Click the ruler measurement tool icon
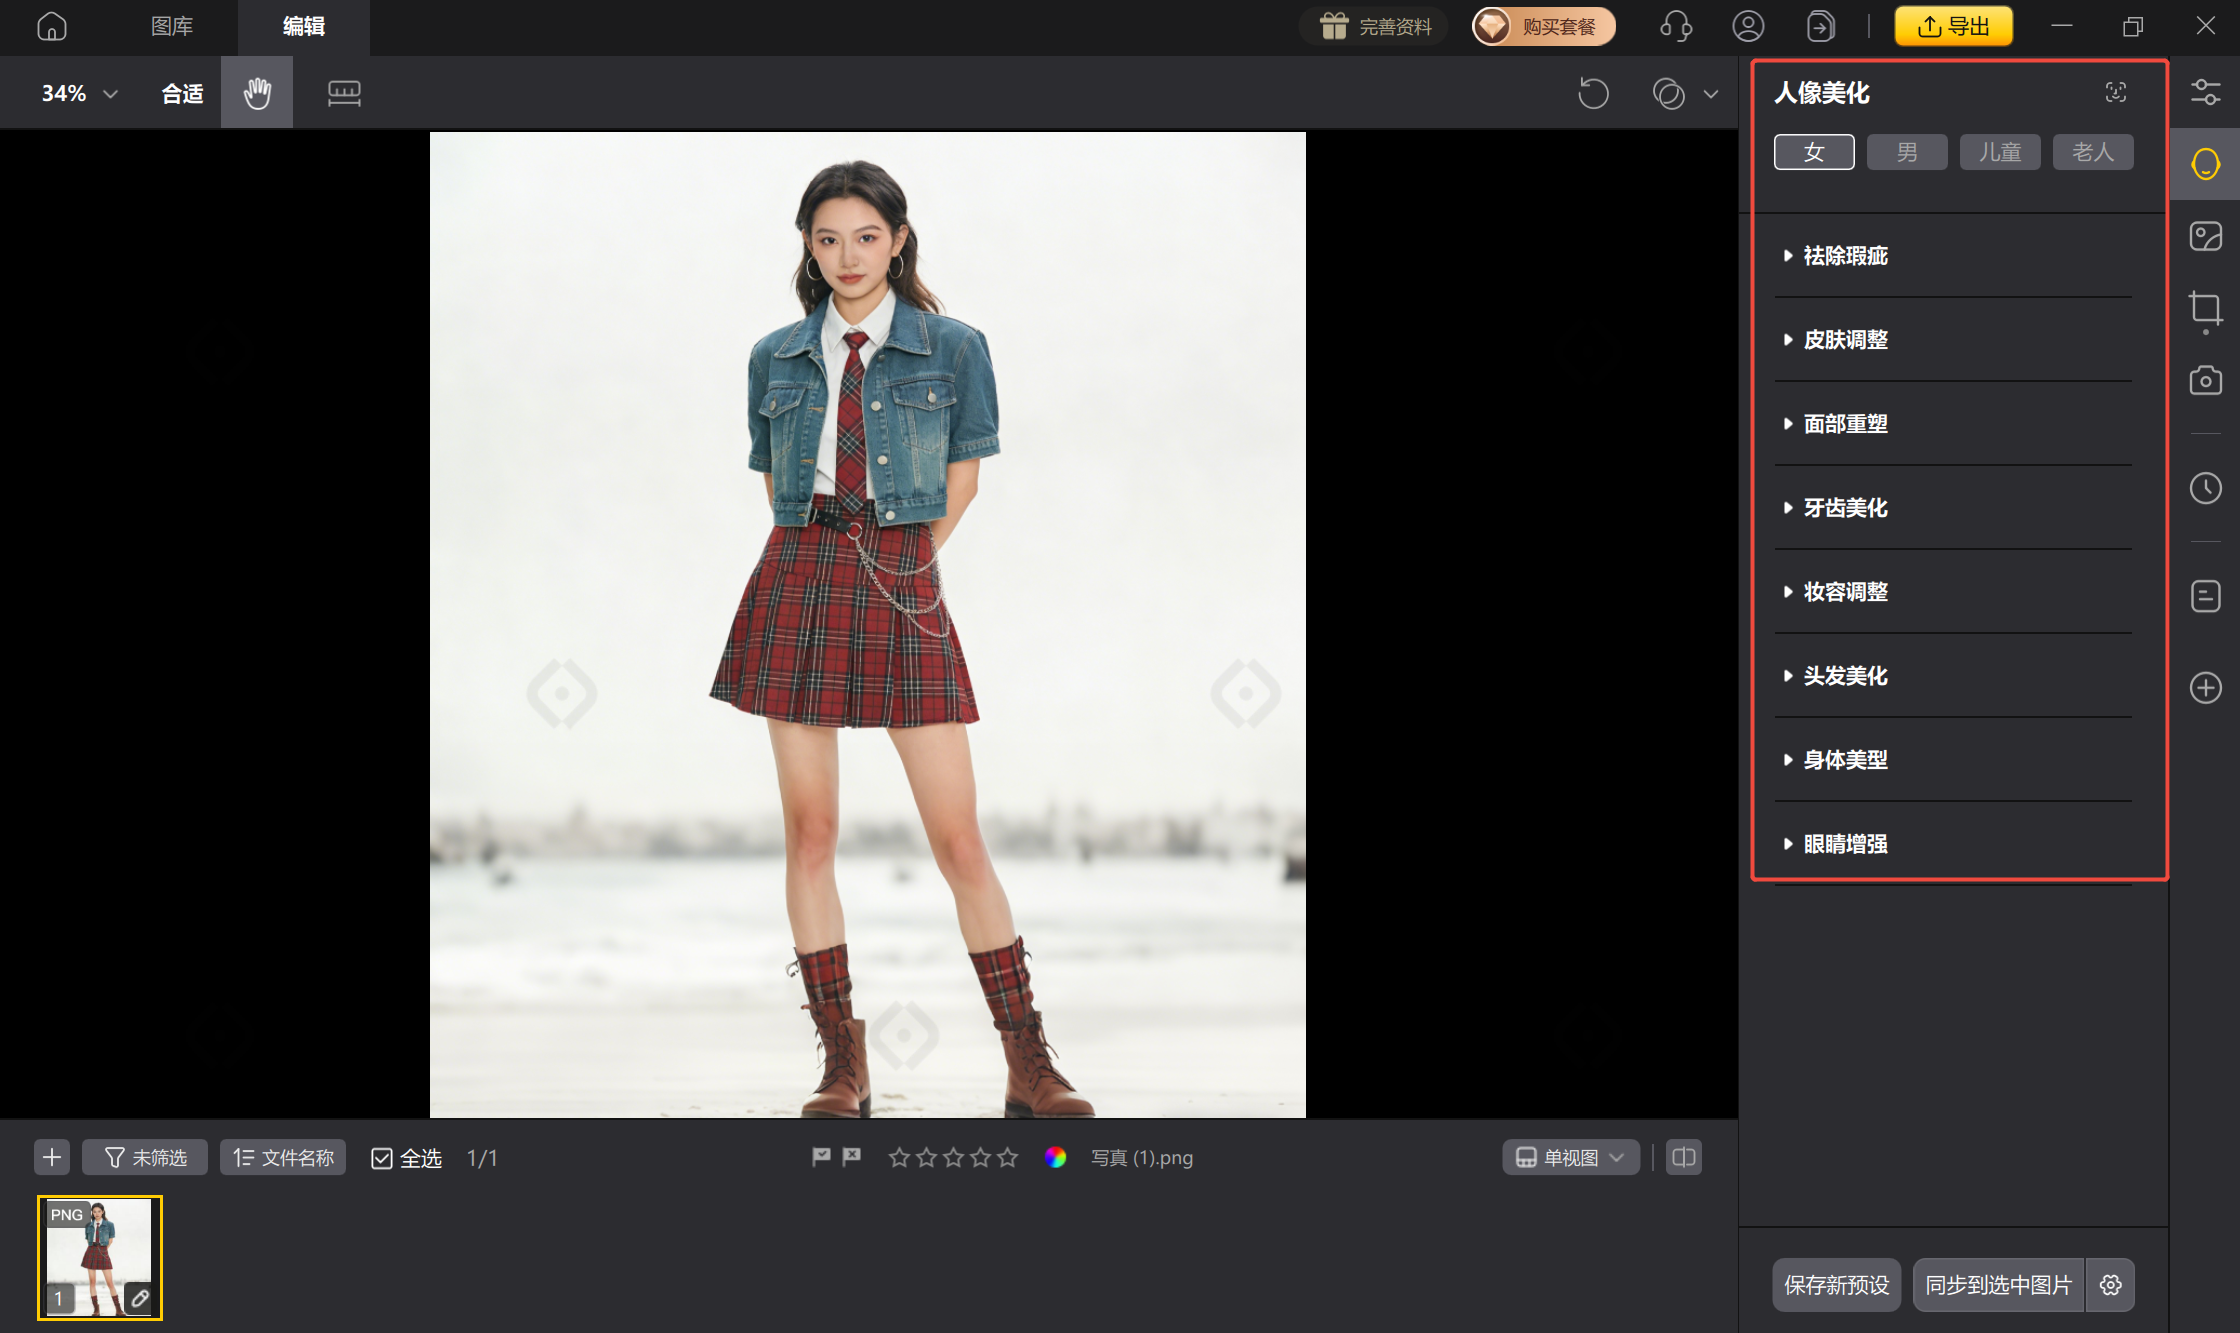 click(344, 93)
